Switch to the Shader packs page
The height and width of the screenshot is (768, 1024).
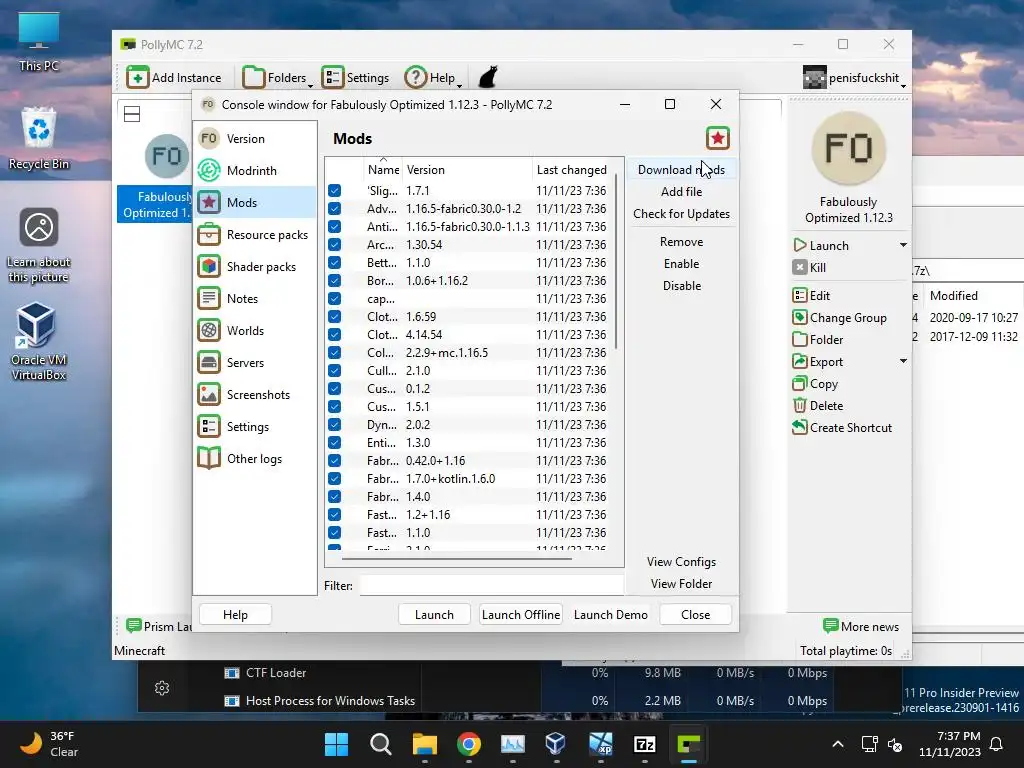[255, 266]
